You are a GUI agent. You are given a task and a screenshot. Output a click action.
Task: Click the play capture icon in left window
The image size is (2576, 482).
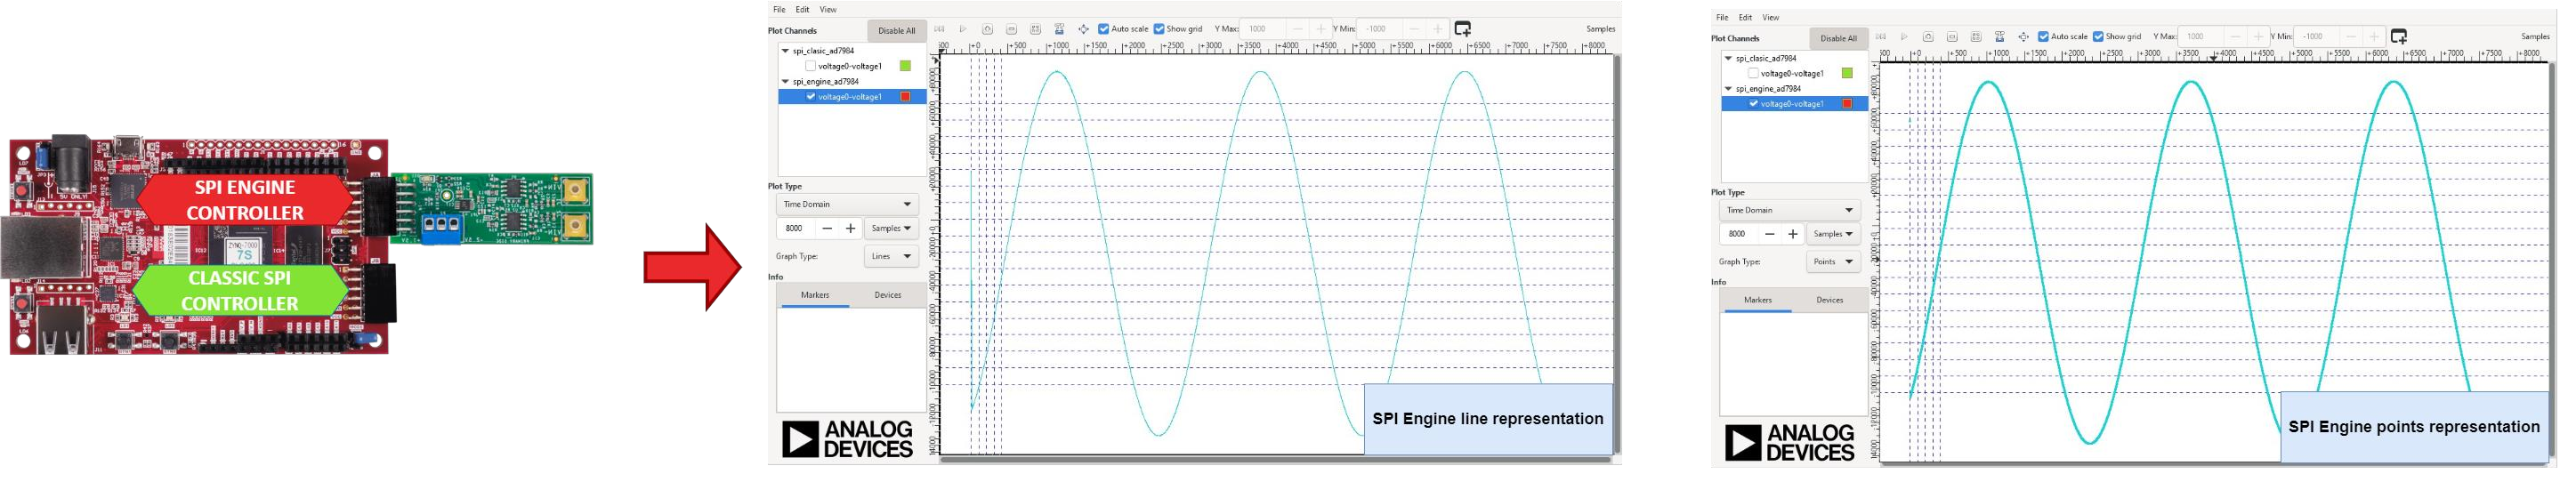click(963, 29)
